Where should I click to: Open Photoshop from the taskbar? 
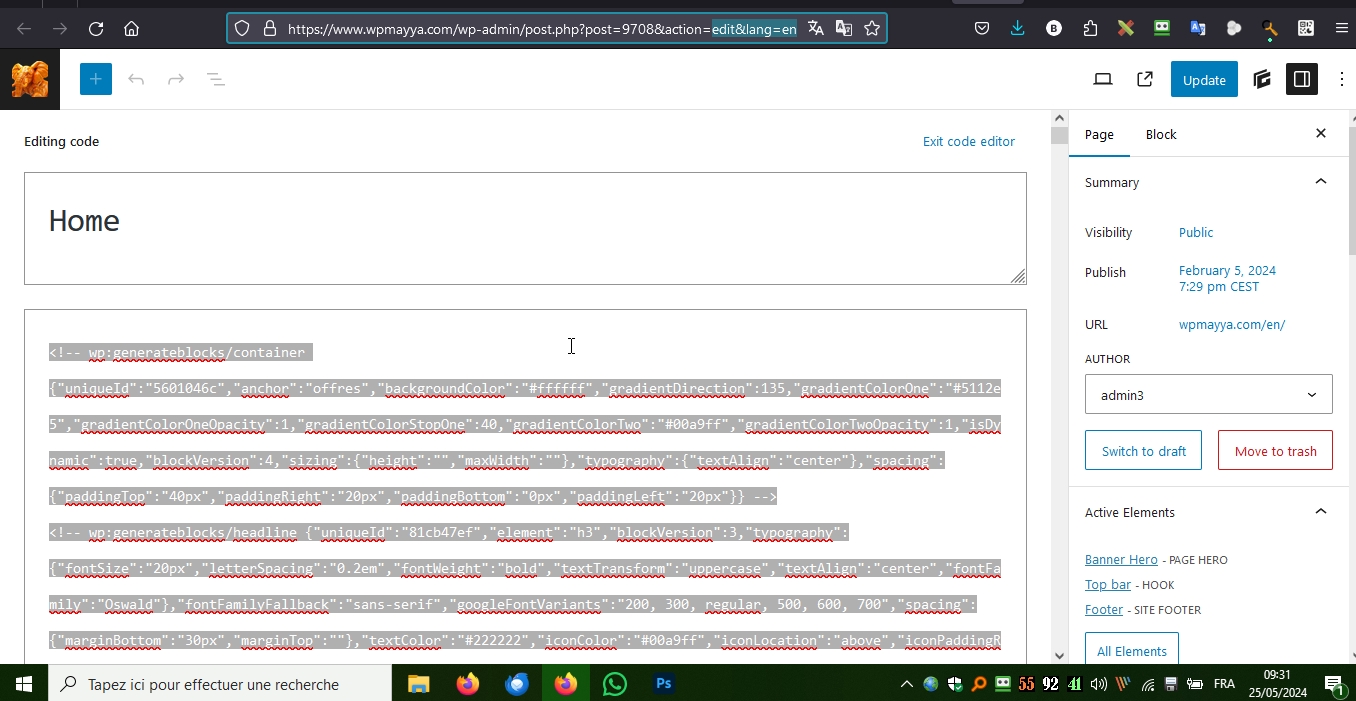pyautogui.click(x=664, y=684)
